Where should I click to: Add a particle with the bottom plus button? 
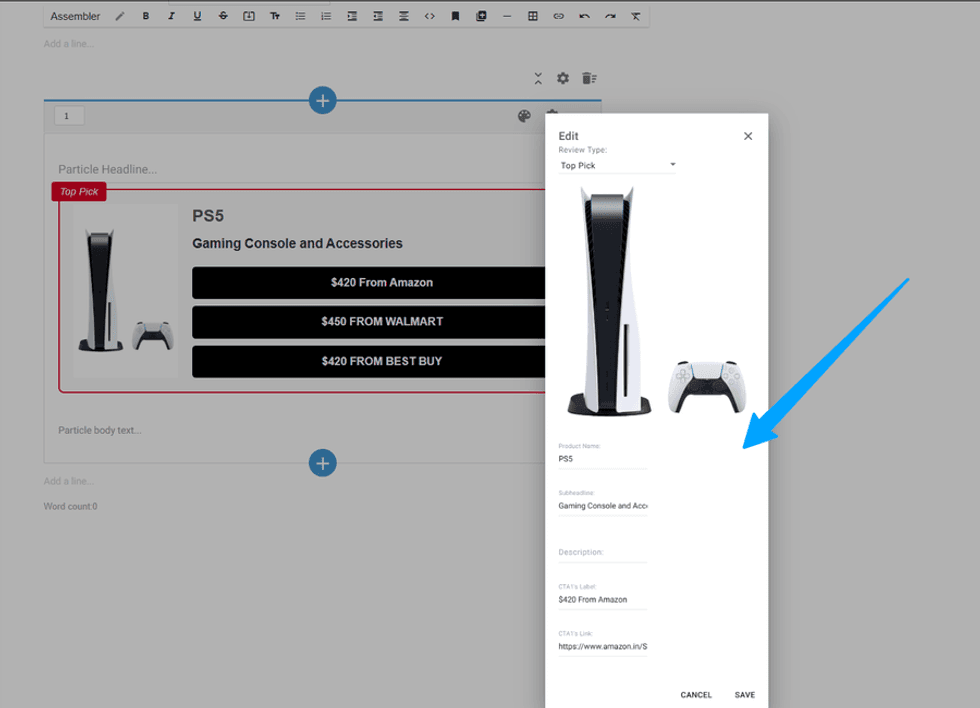[x=322, y=463]
